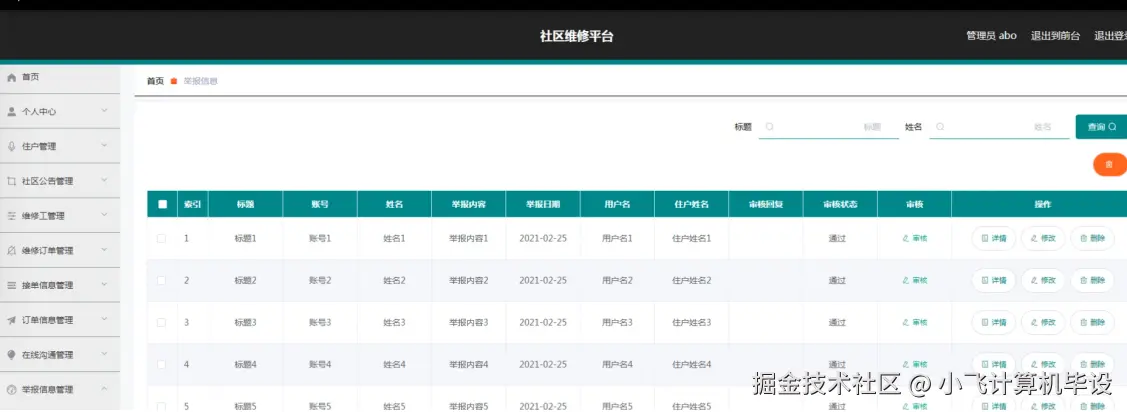The height and width of the screenshot is (412, 1127).
Task: Click cell 住户姓名2
Action: (x=691, y=280)
